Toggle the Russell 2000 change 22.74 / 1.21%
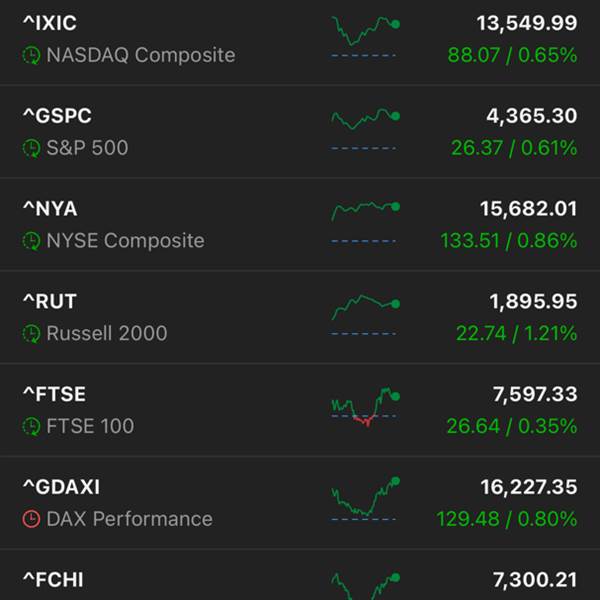 pyautogui.click(x=516, y=333)
